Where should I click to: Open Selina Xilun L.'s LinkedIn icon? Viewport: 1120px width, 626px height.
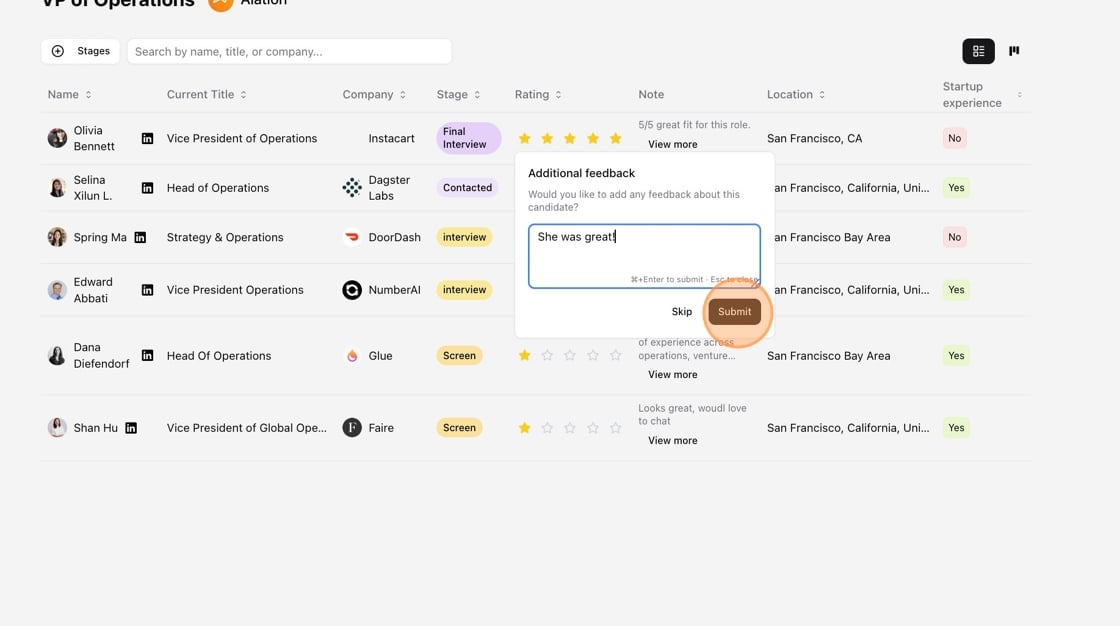(147, 188)
